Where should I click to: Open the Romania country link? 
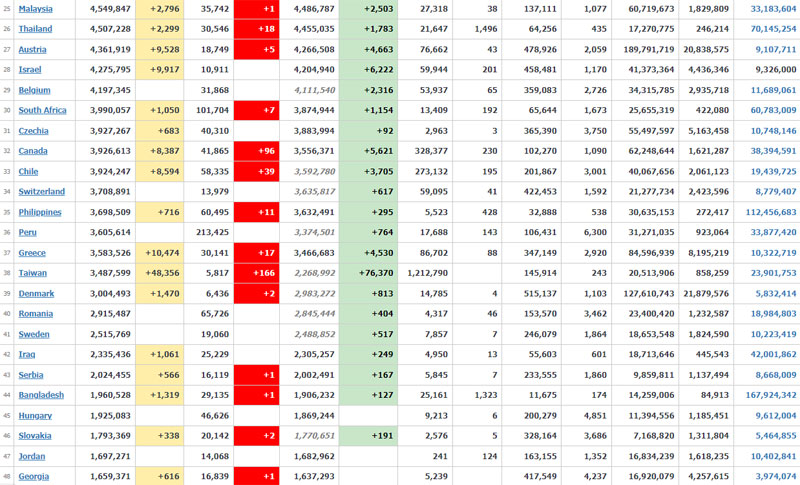tap(36, 314)
